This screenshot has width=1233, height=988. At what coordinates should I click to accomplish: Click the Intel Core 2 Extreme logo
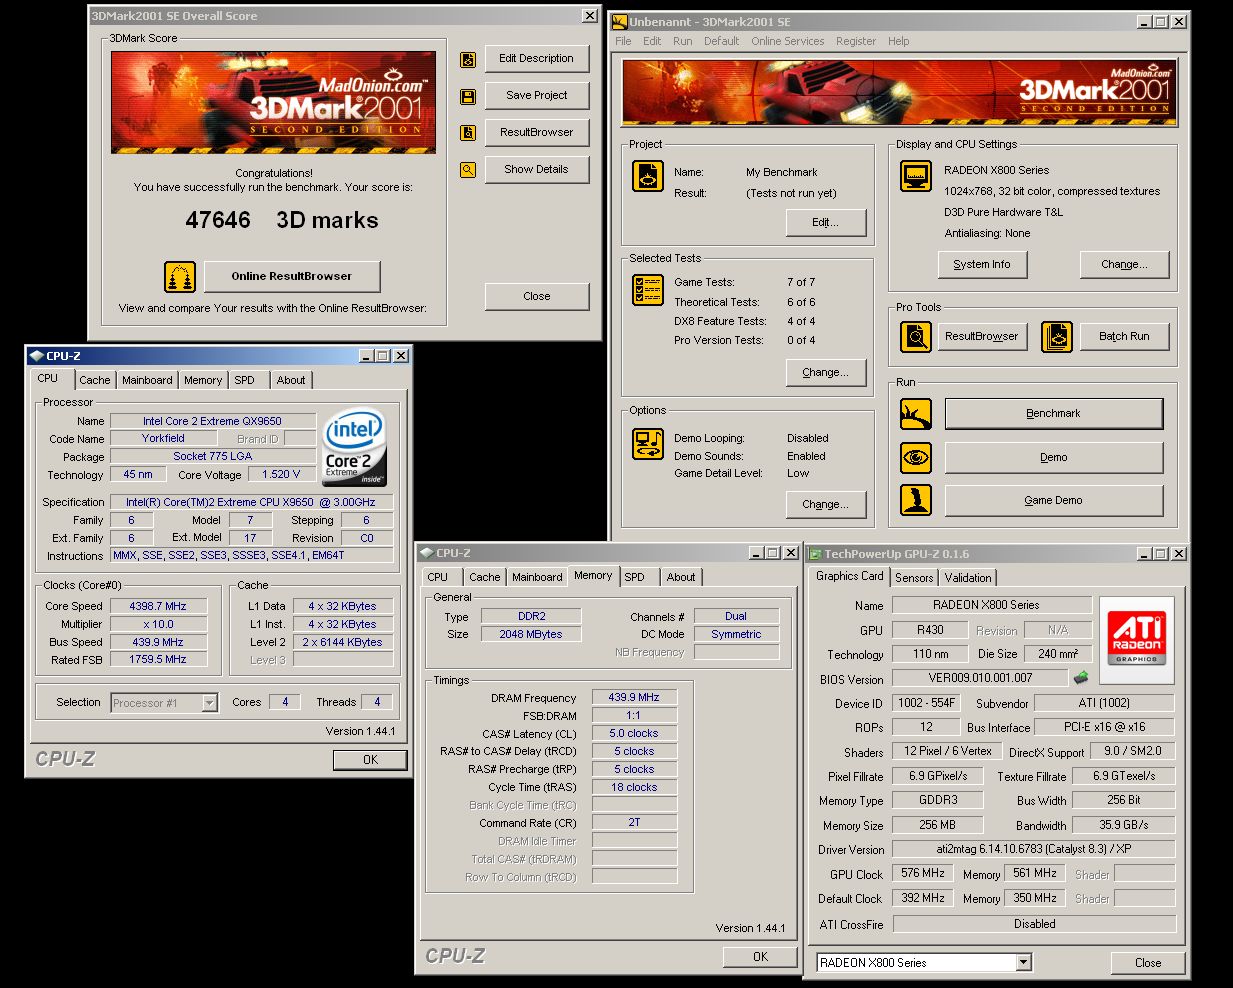354,446
